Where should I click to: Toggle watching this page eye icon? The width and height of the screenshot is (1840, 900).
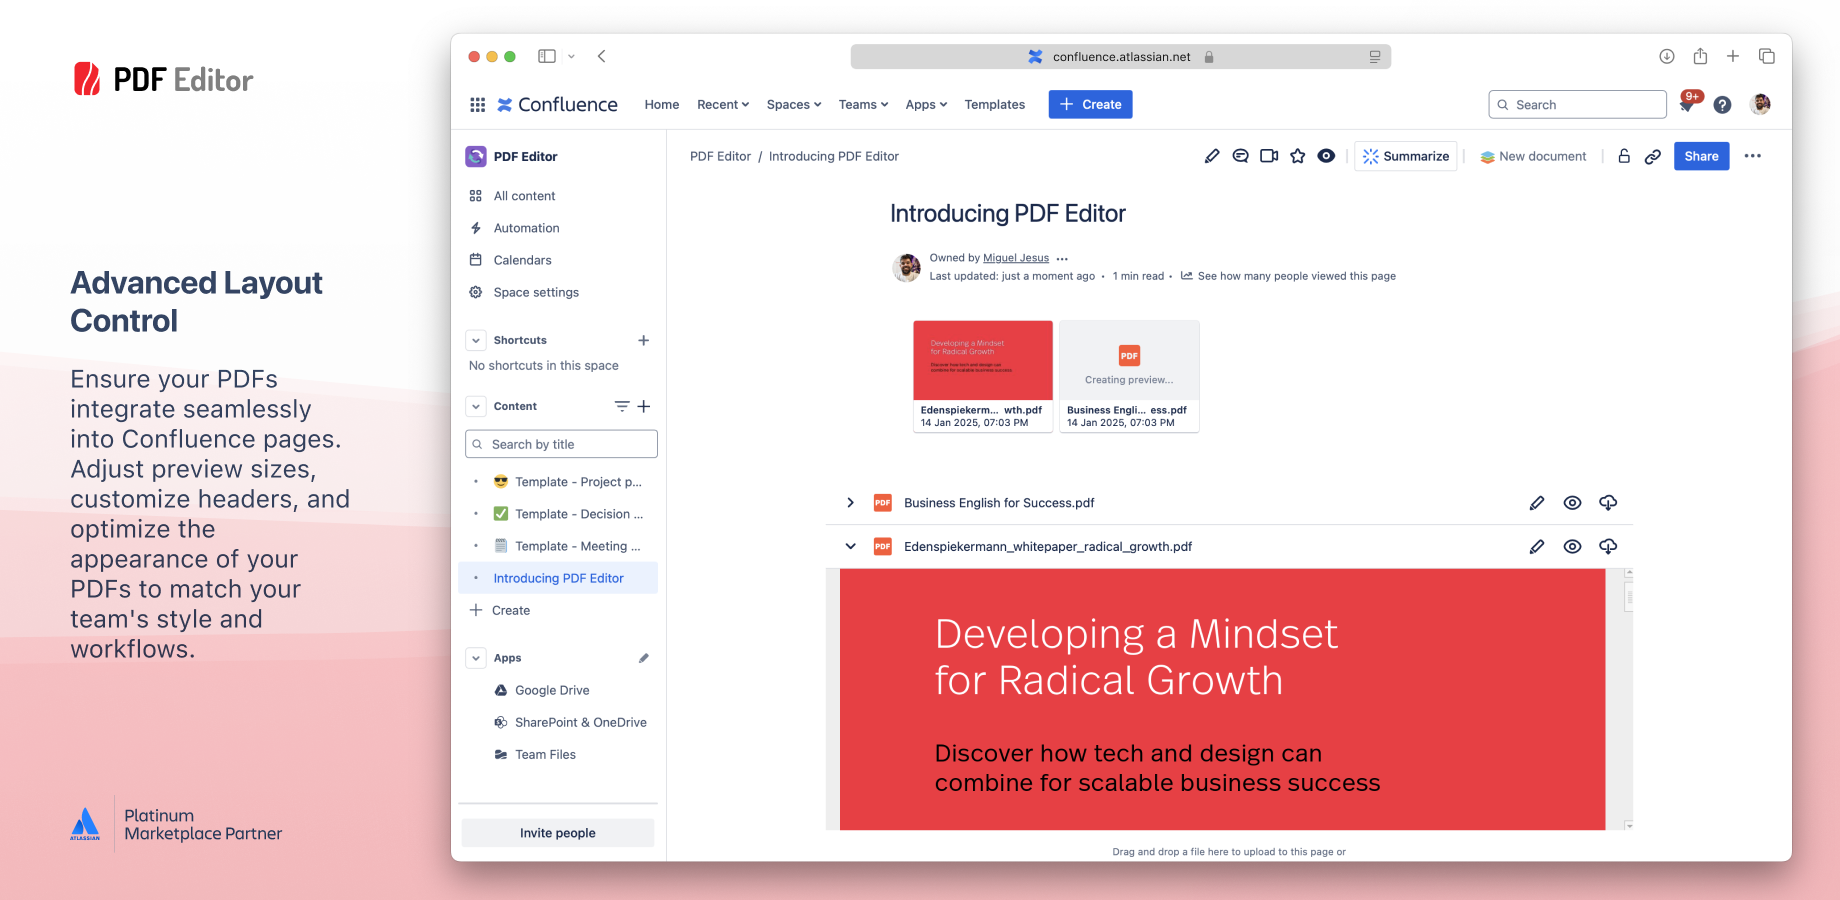click(1326, 156)
